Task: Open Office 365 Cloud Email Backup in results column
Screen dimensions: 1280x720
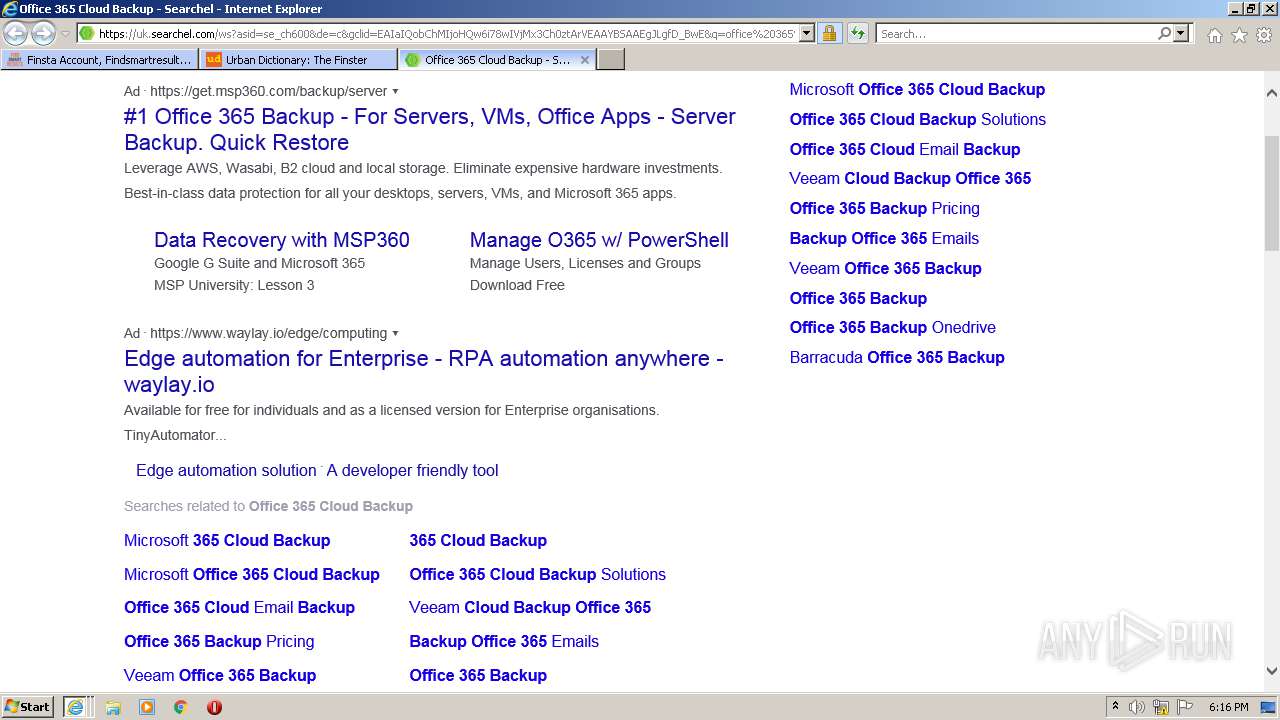Action: coord(239,607)
